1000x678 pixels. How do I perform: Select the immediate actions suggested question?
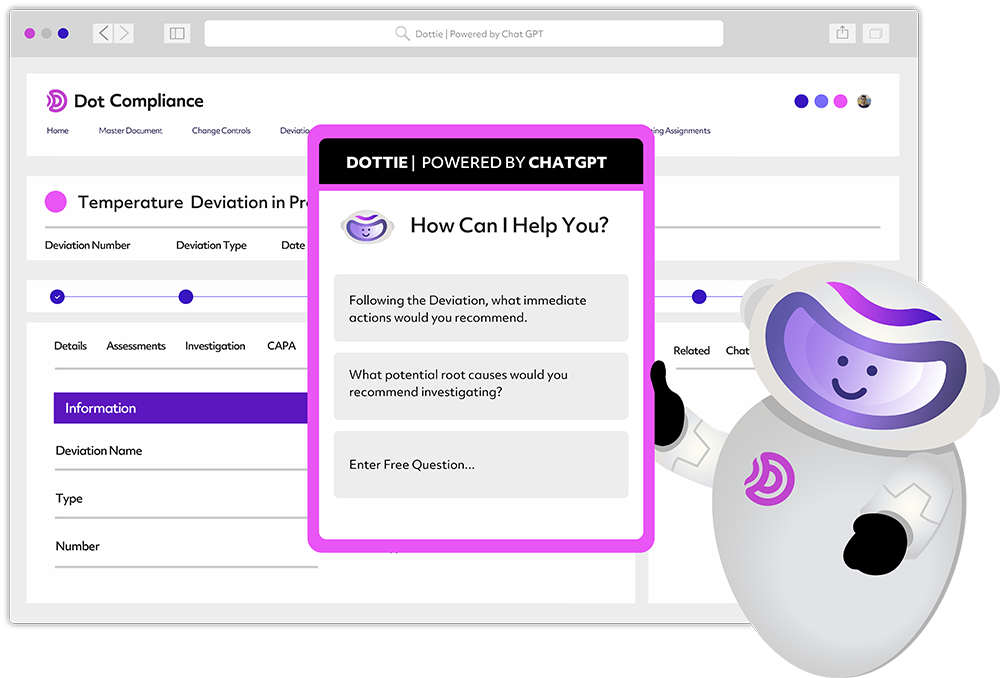[481, 308]
